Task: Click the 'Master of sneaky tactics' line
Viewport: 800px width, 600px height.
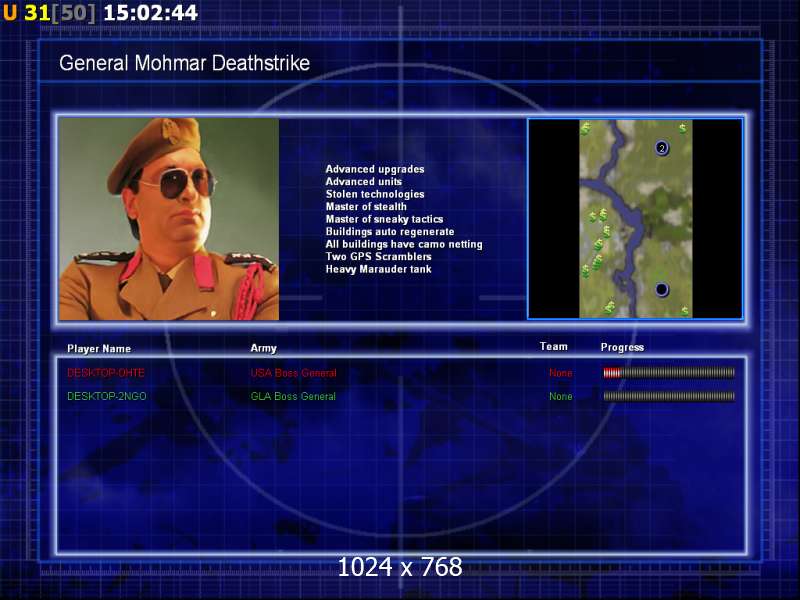Action: [384, 219]
